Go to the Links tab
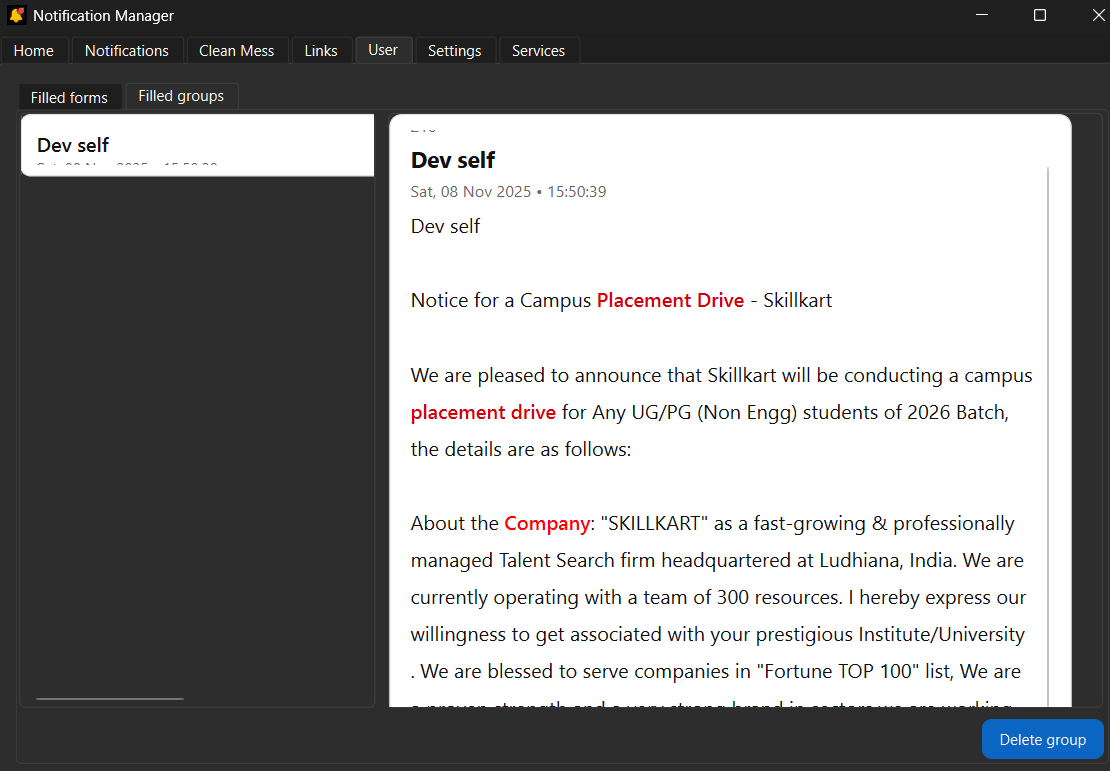 321,51
